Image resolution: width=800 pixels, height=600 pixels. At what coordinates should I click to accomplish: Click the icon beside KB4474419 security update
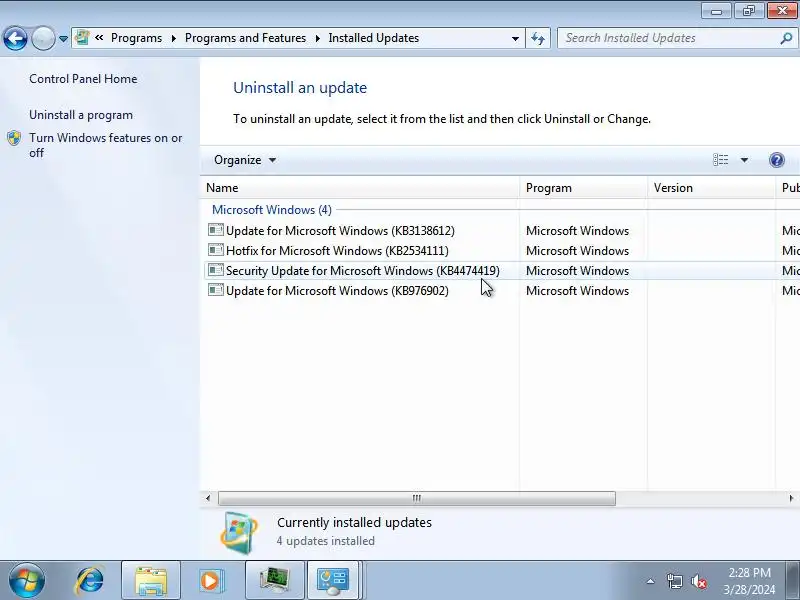(x=216, y=270)
